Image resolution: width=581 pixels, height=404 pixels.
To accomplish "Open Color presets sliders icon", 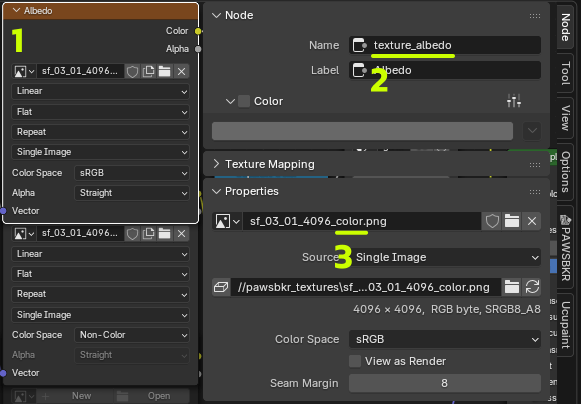I will (514, 101).
